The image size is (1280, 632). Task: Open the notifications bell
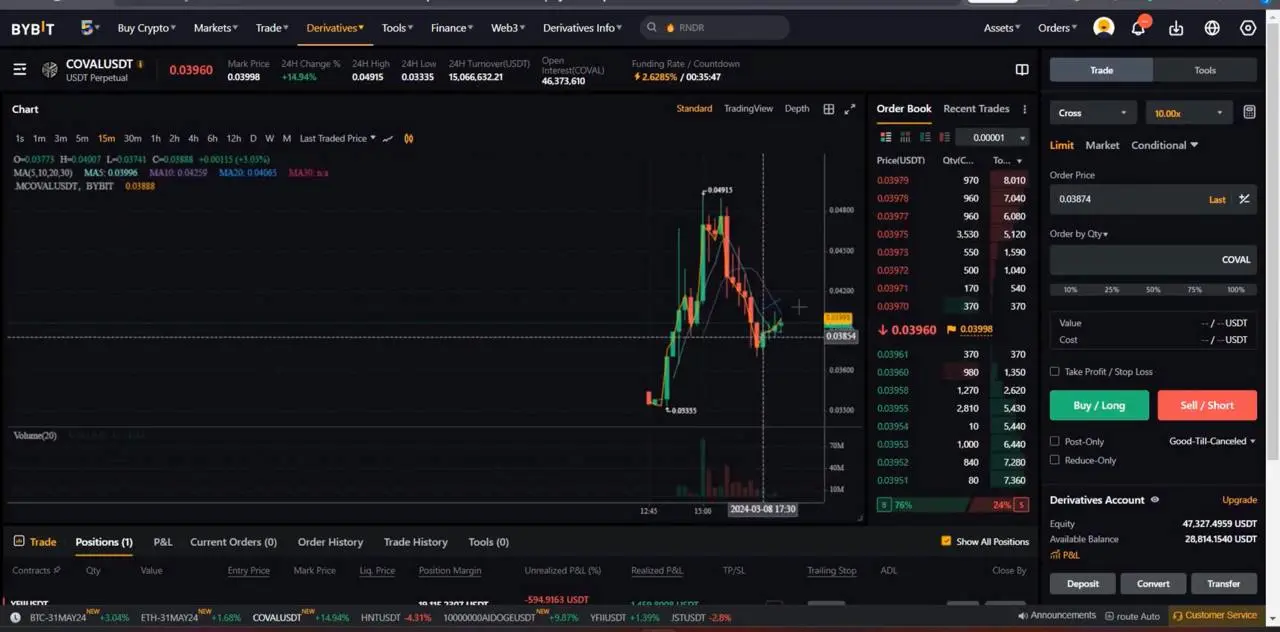(x=1138, y=28)
